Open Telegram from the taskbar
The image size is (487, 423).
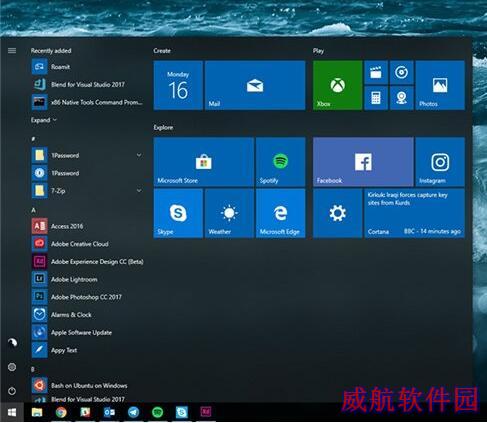133,412
